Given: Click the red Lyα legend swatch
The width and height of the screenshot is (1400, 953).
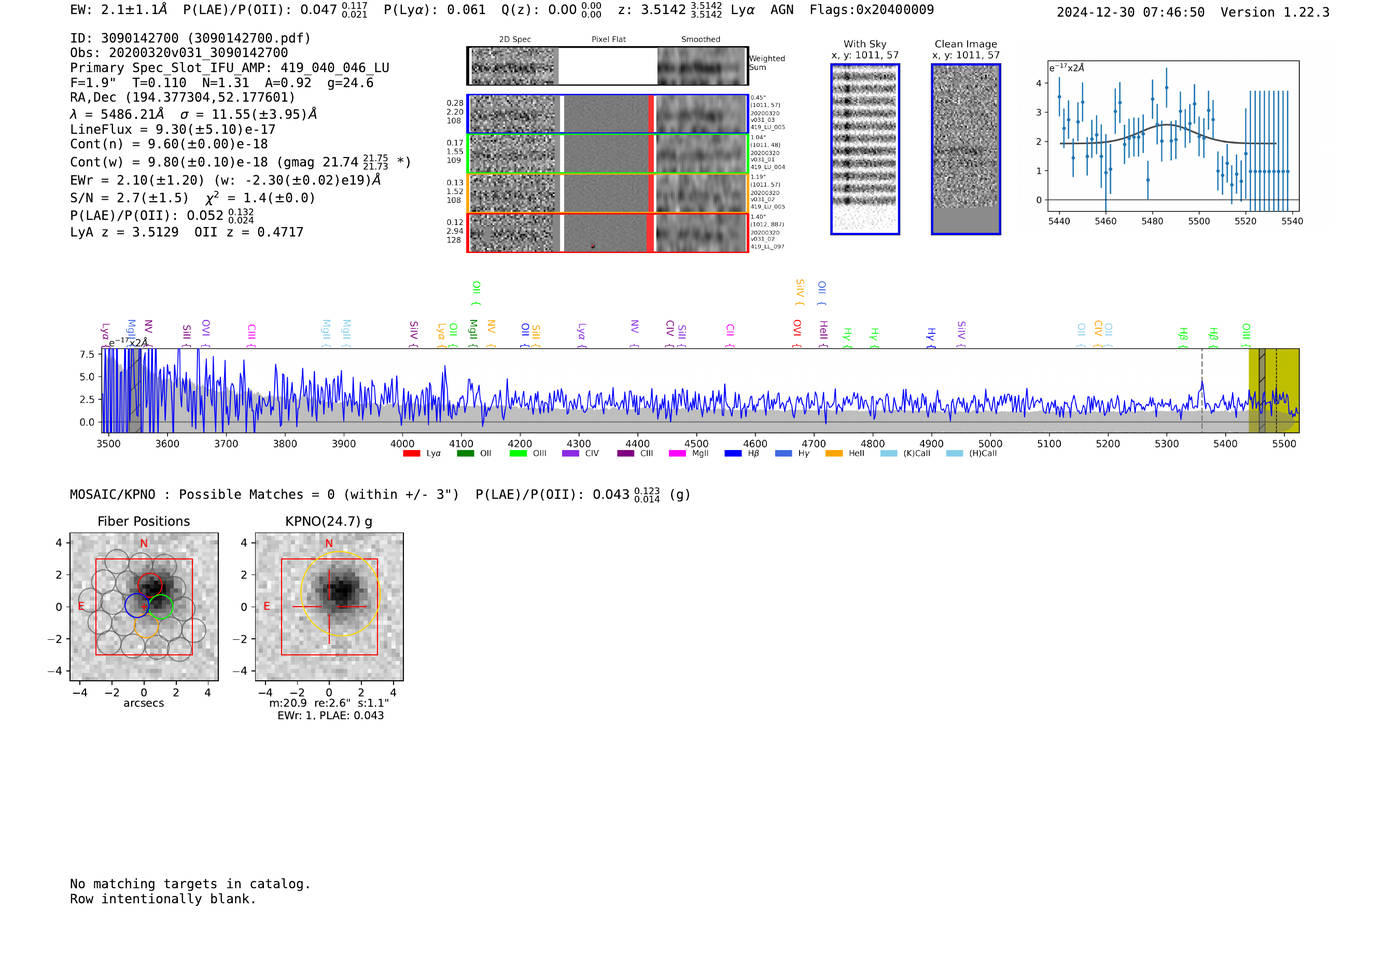Looking at the screenshot, I should pos(411,454).
